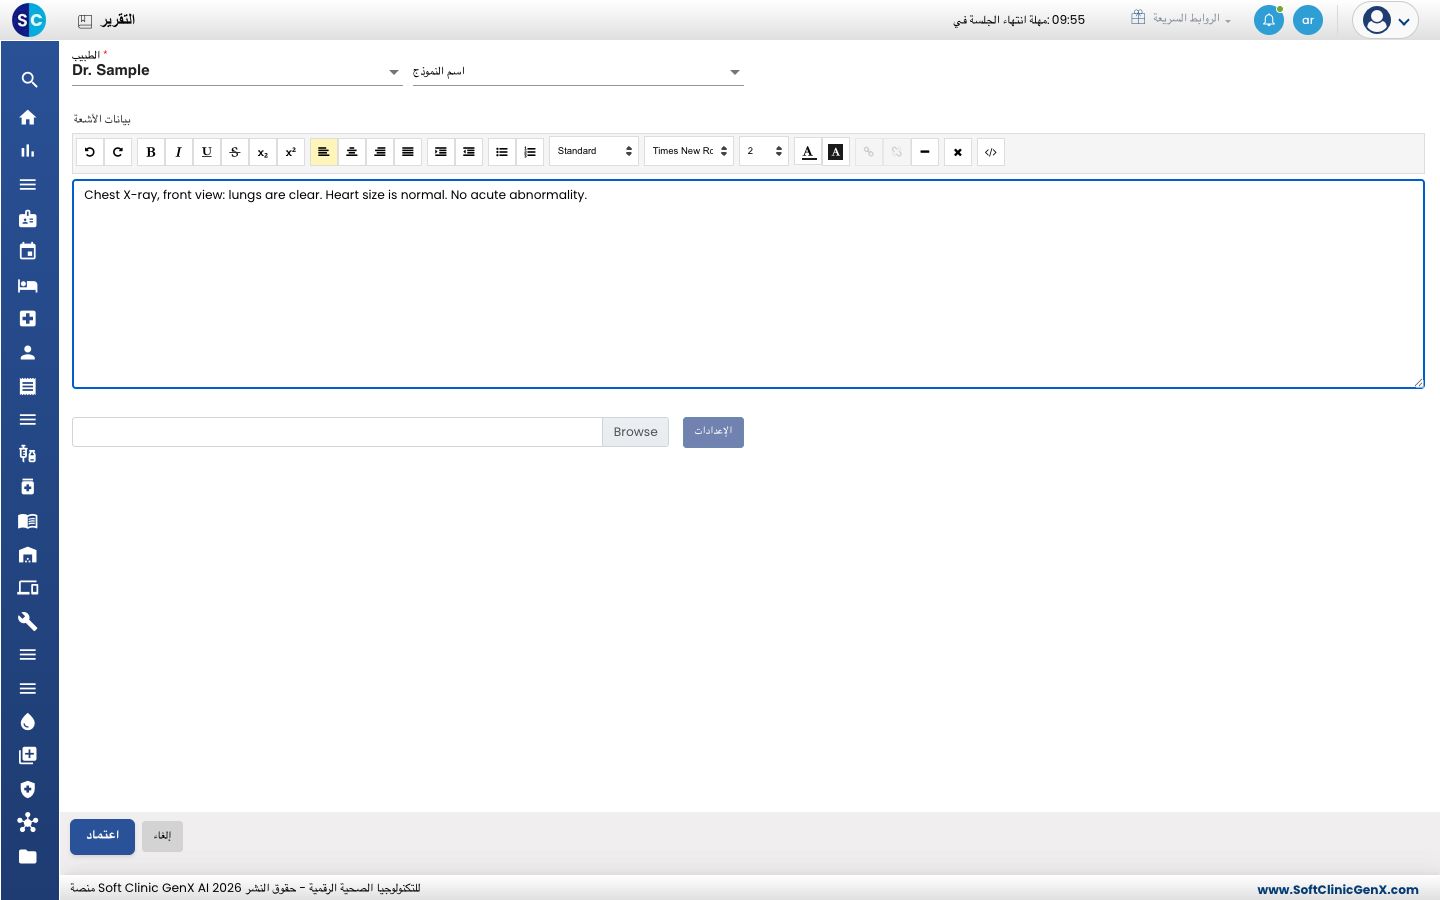The height and width of the screenshot is (900, 1440).
Task: Open the hospital bed icon in sidebar
Action: [x=28, y=285]
